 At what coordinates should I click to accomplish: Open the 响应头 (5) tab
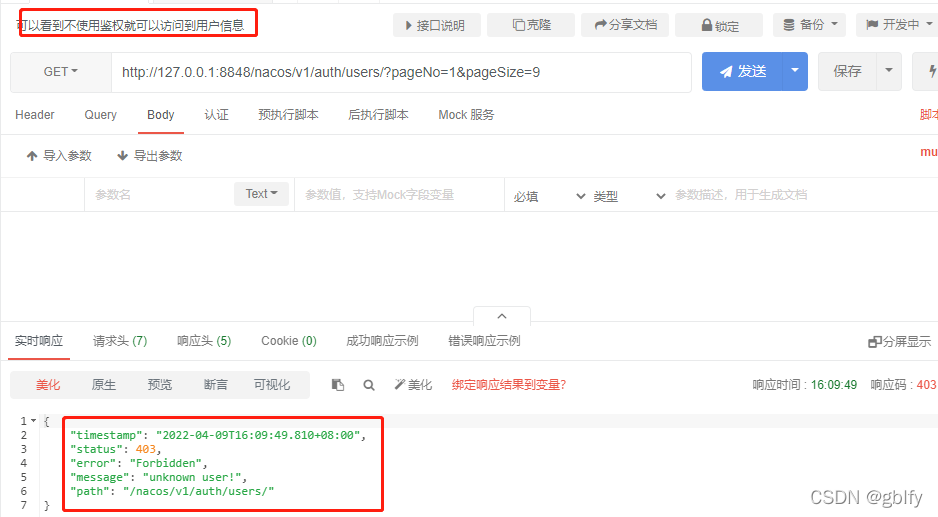(x=204, y=341)
